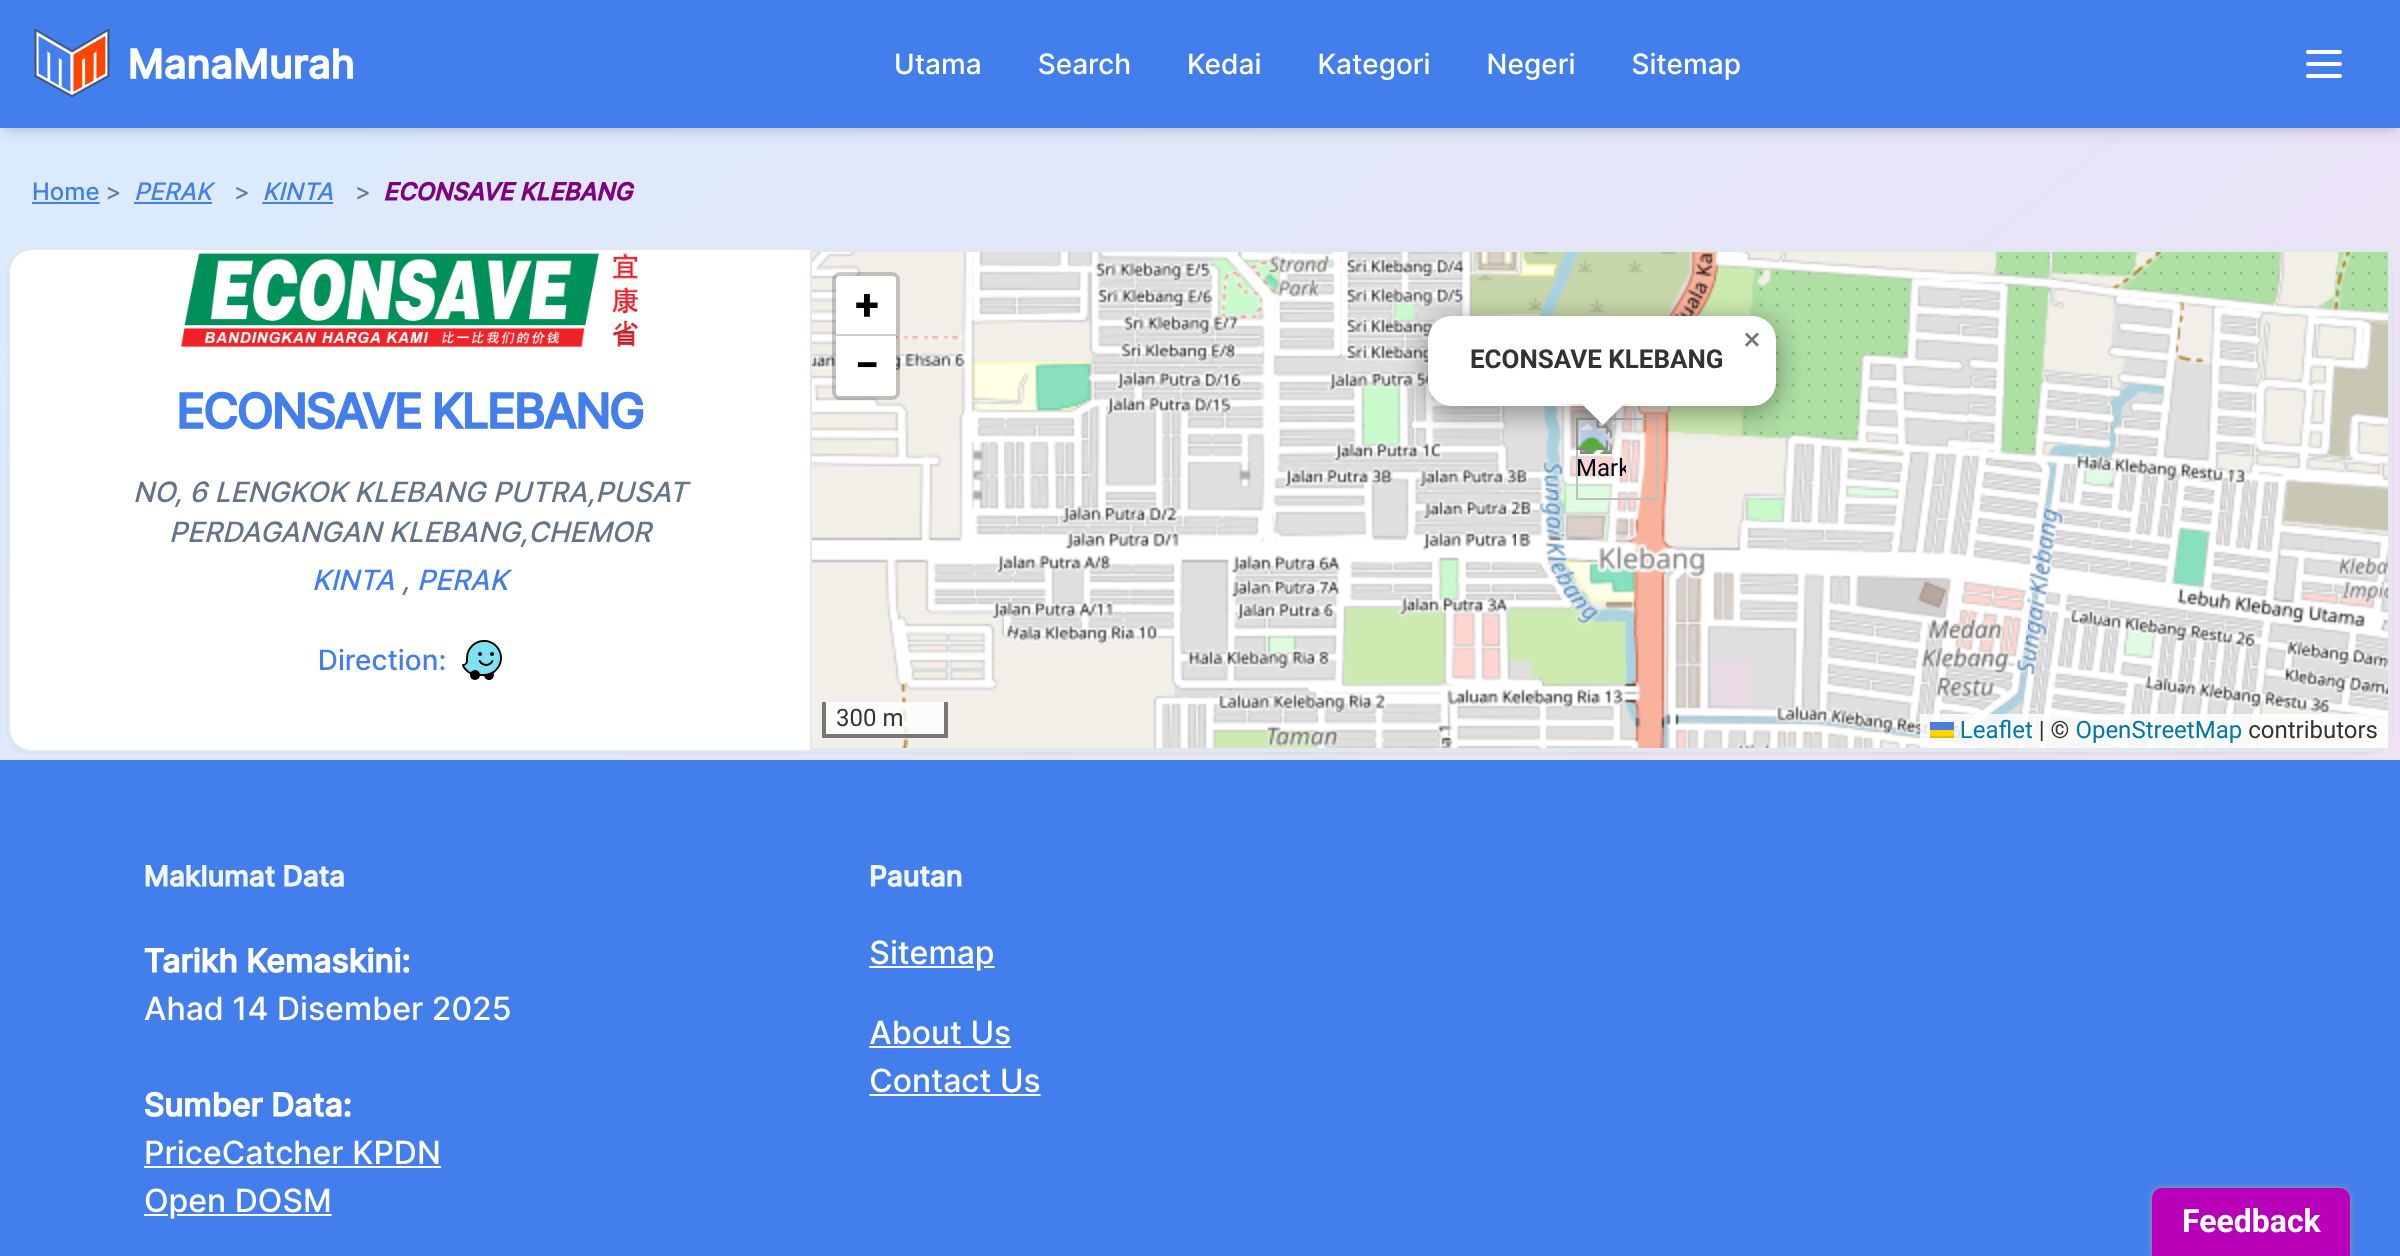The height and width of the screenshot is (1256, 2400).
Task: Click the Econsave store logo image
Action: tap(410, 300)
